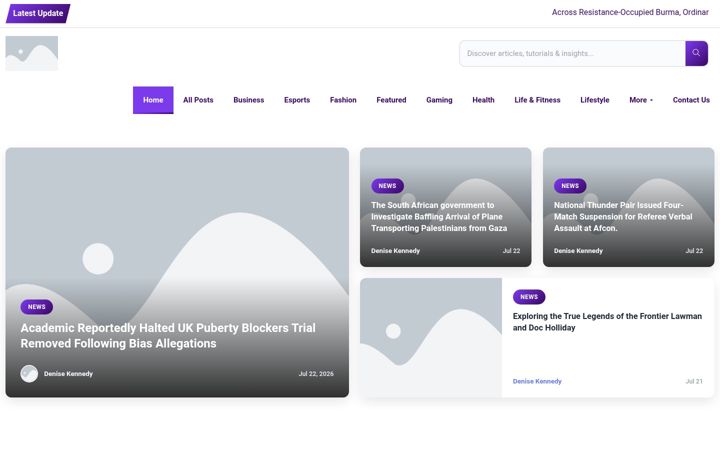The height and width of the screenshot is (450, 720).
Task: Open the Frontier Lawman and Doc Holliday article
Action: click(607, 322)
